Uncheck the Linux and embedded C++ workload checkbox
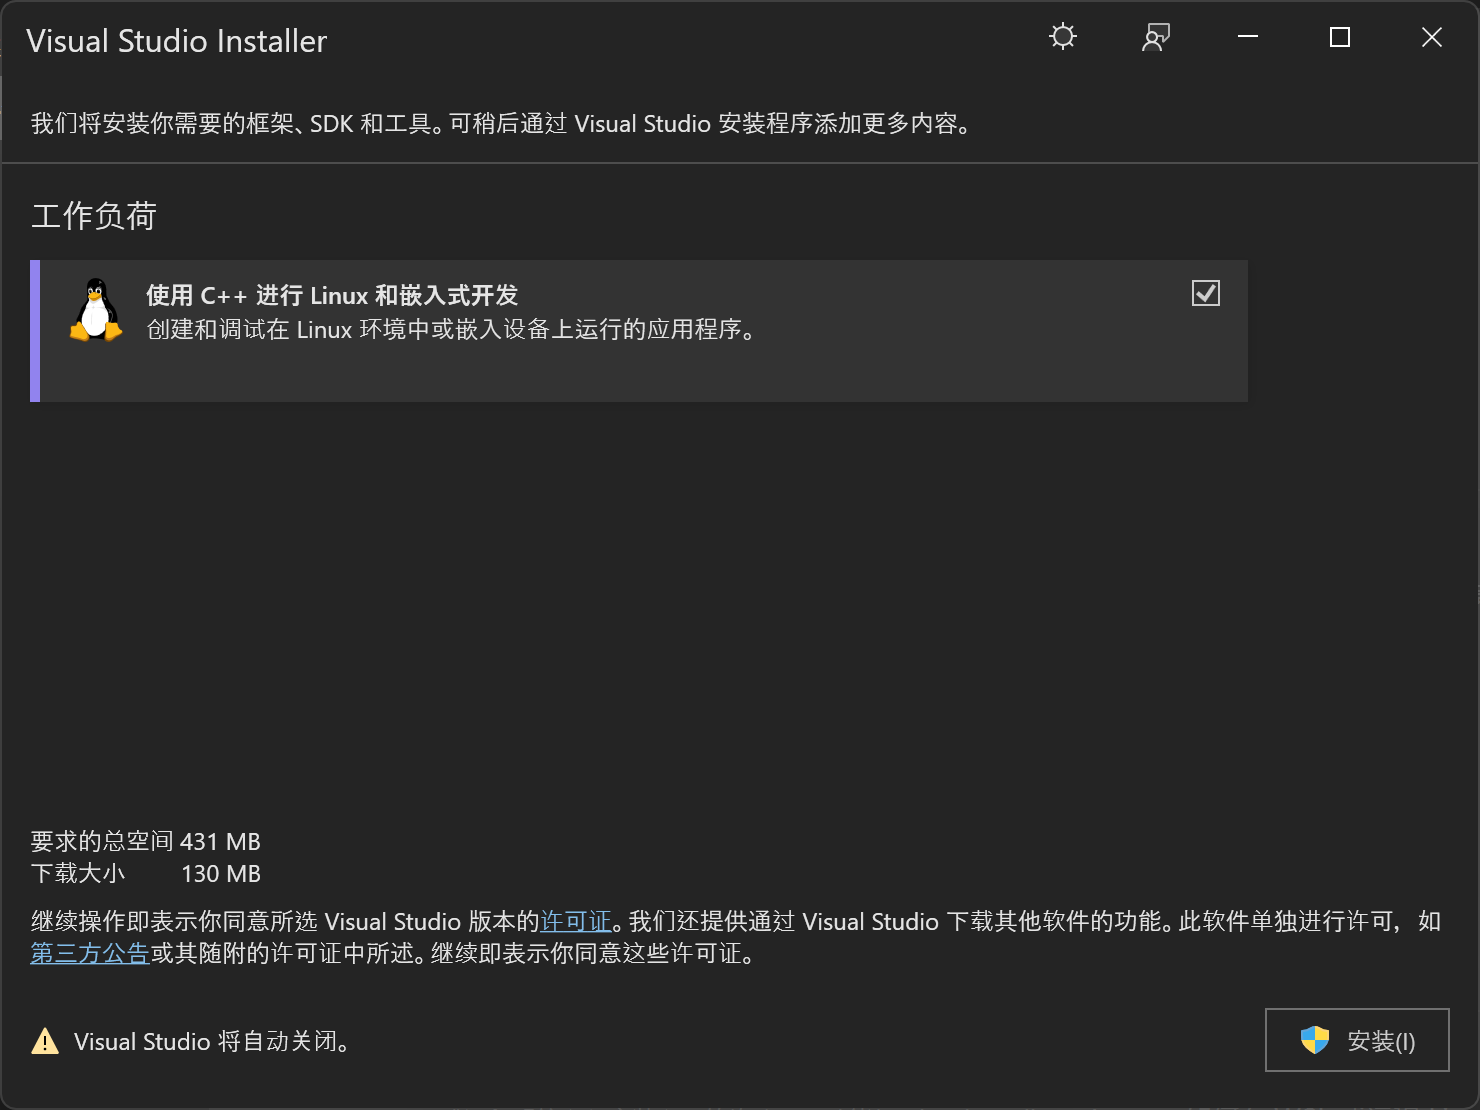This screenshot has height=1110, width=1480. coord(1206,293)
